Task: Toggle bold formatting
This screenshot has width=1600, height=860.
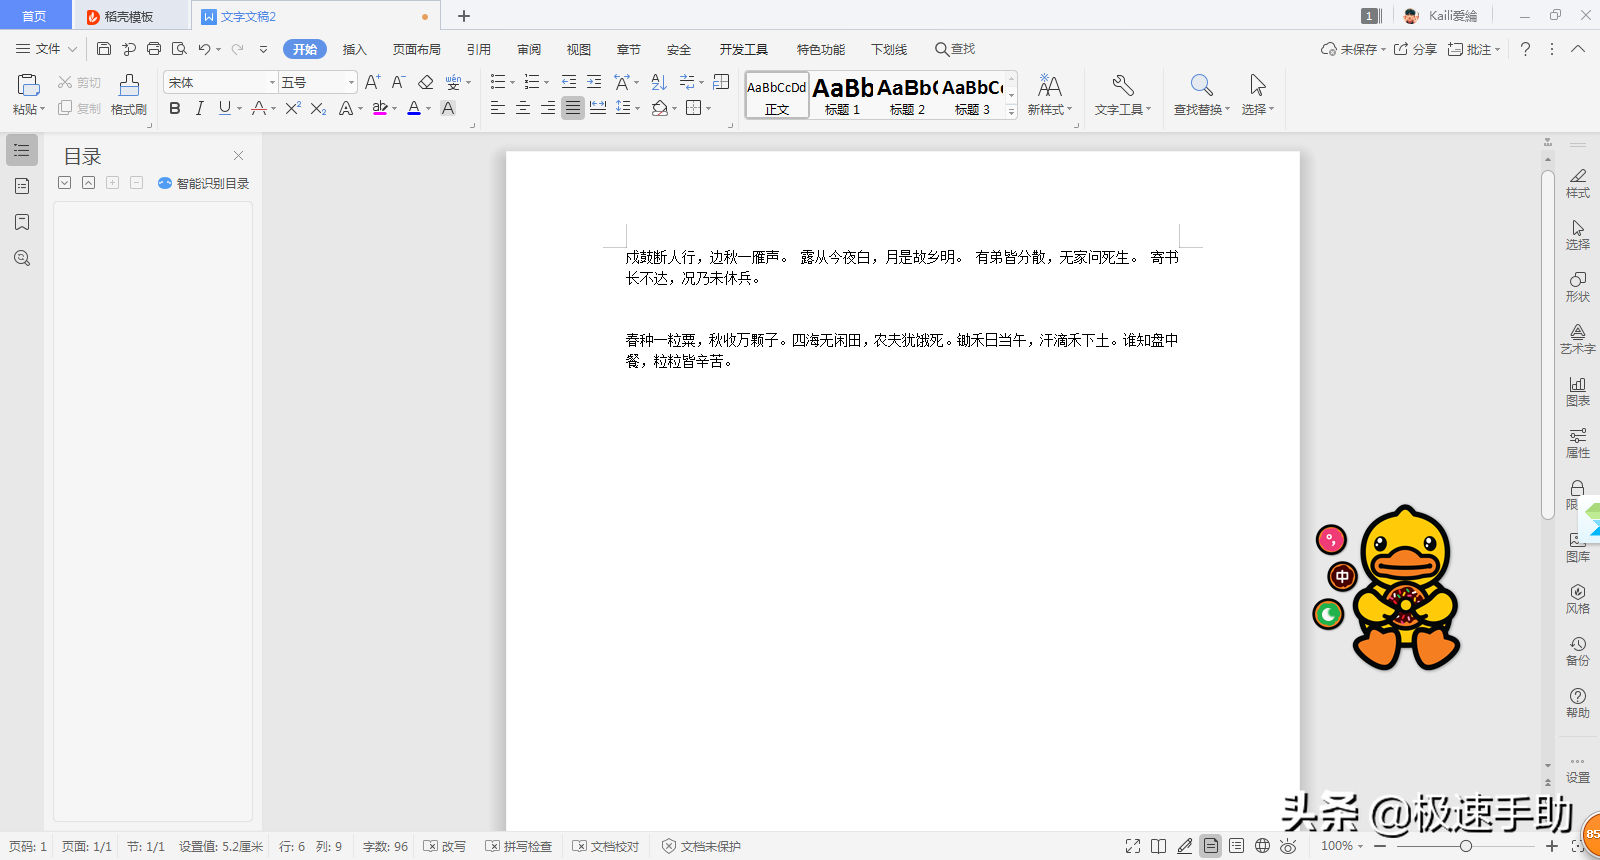Action: (x=175, y=108)
